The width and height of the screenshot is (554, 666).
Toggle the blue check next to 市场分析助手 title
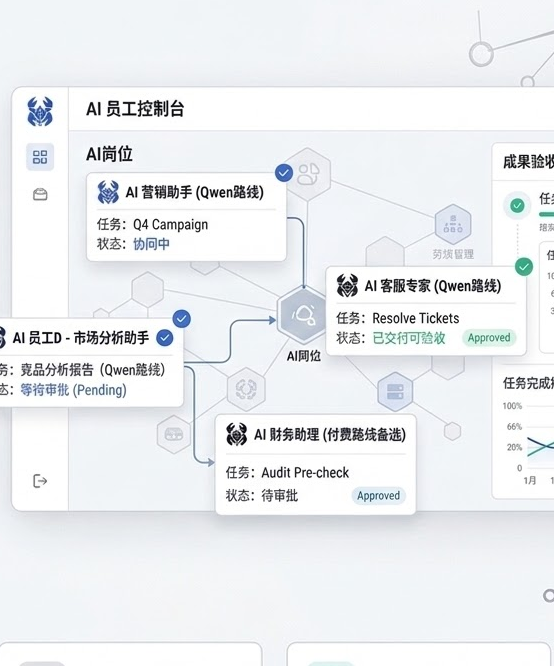point(165,338)
